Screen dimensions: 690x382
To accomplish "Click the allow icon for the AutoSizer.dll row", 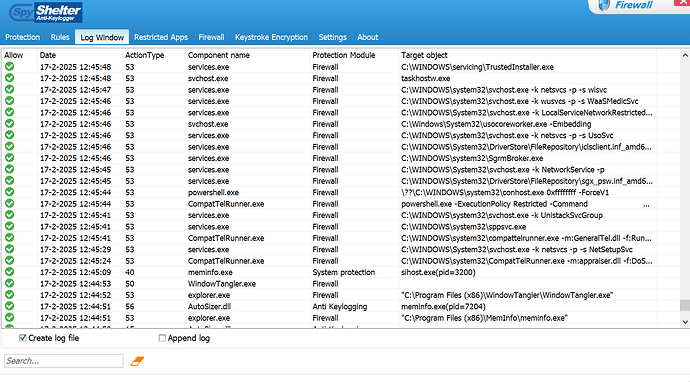I will tap(9, 306).
